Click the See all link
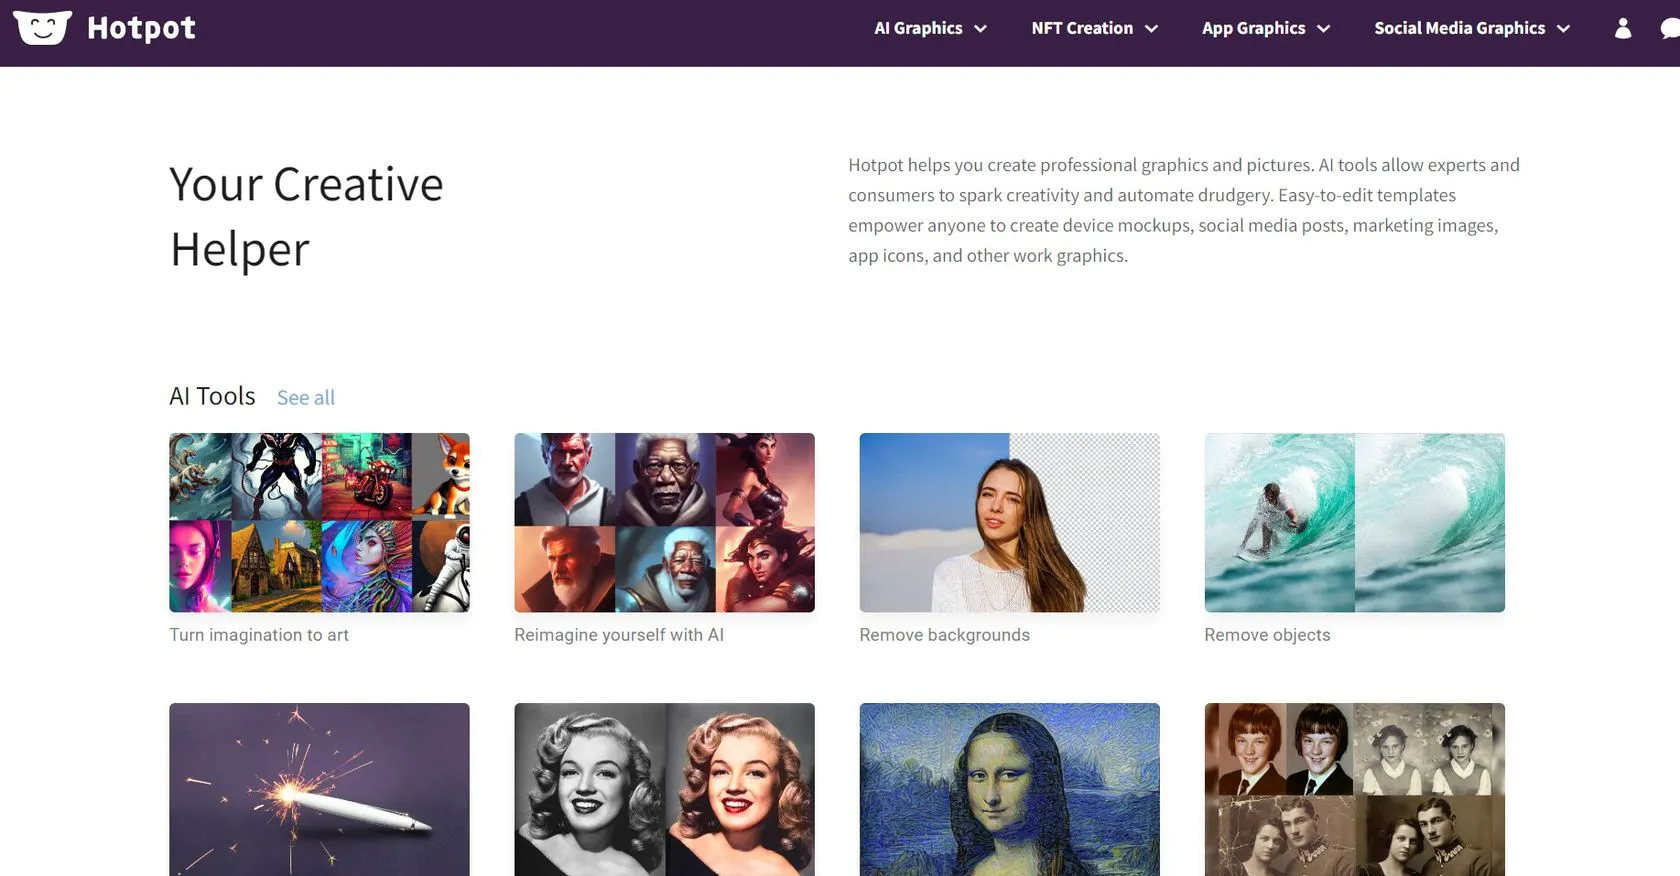This screenshot has height=876, width=1680. (x=305, y=398)
